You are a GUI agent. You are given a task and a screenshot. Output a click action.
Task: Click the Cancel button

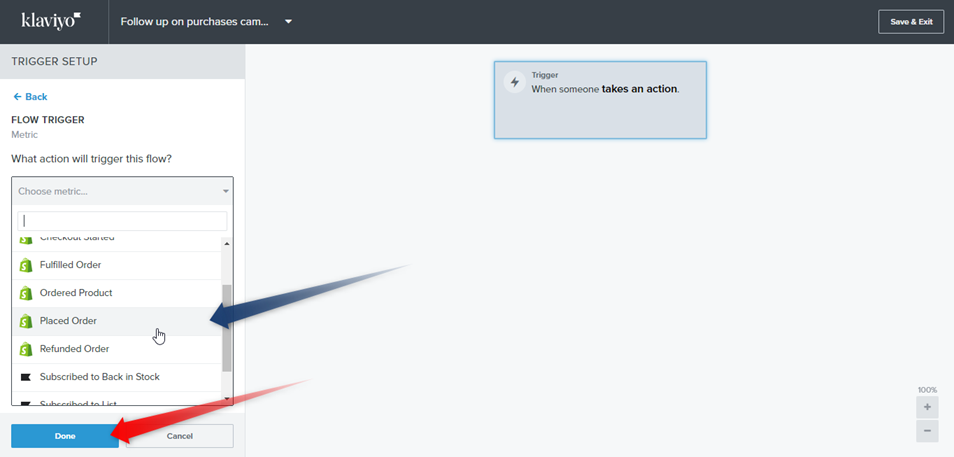point(179,436)
